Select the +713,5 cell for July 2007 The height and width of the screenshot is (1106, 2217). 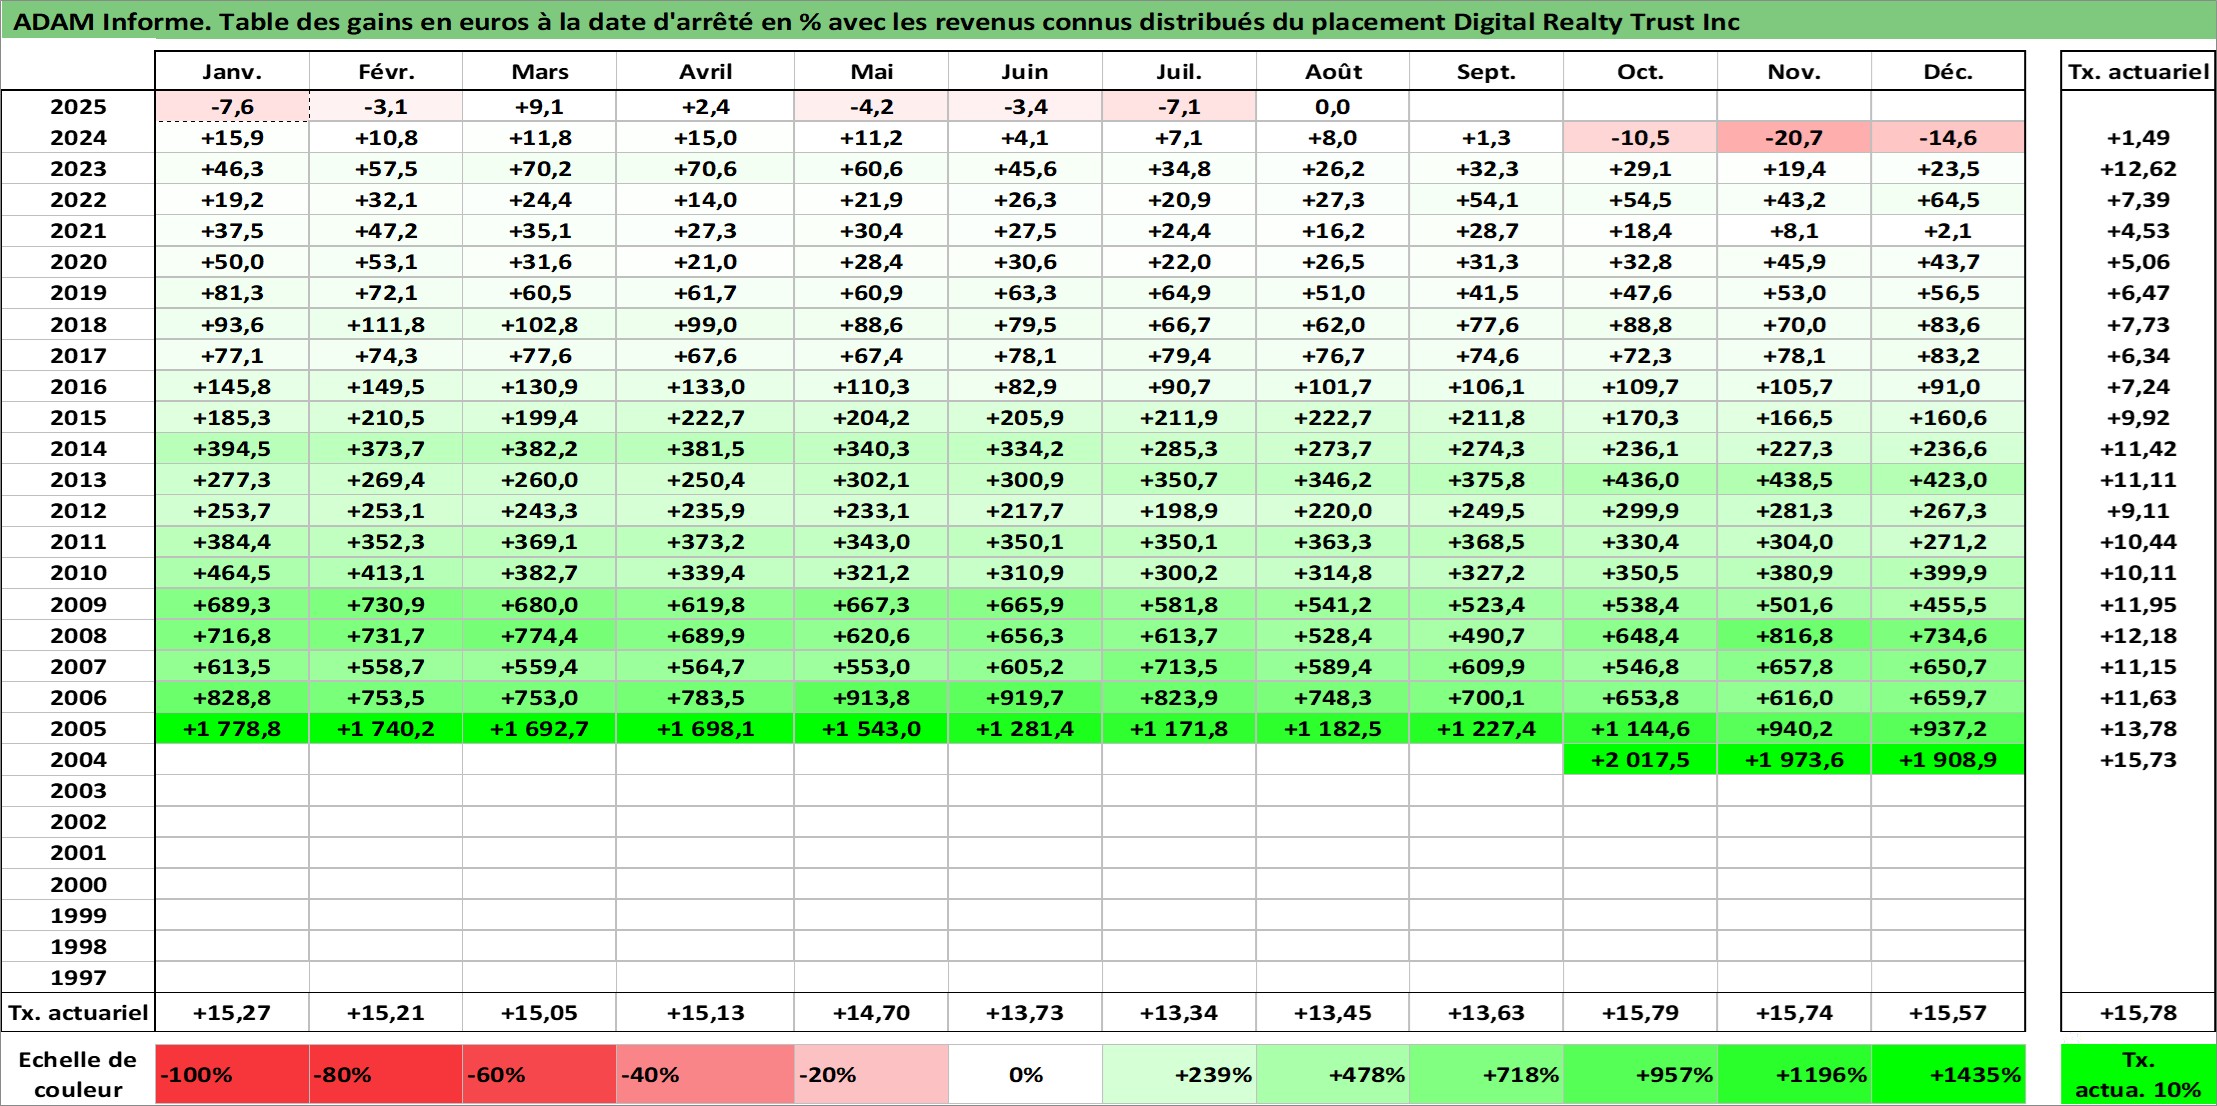[1179, 666]
